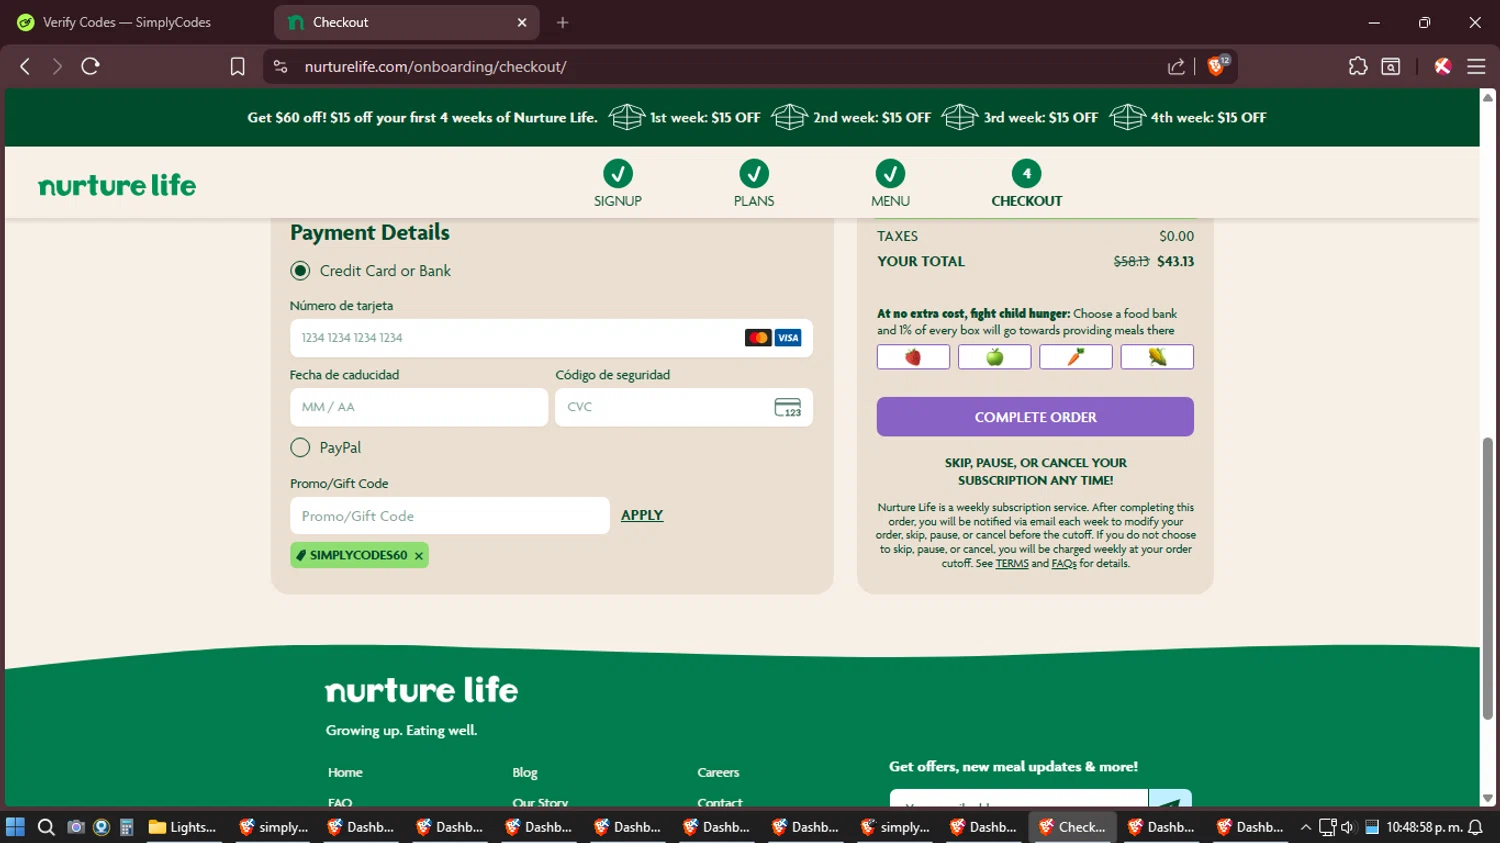Click the Check... Brave taskbar window
This screenshot has height=843, width=1500.
[1072, 827]
